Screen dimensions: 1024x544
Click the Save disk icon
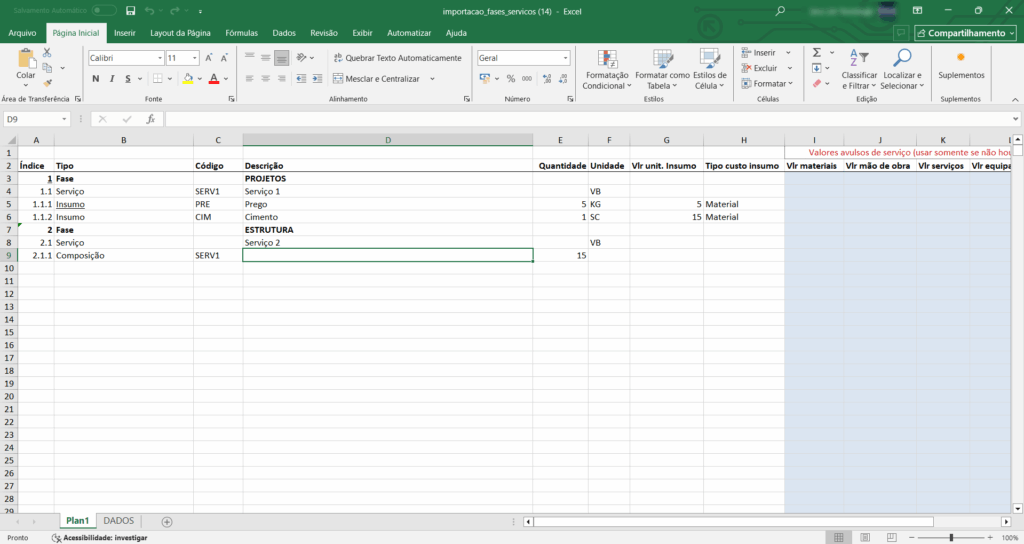130,10
